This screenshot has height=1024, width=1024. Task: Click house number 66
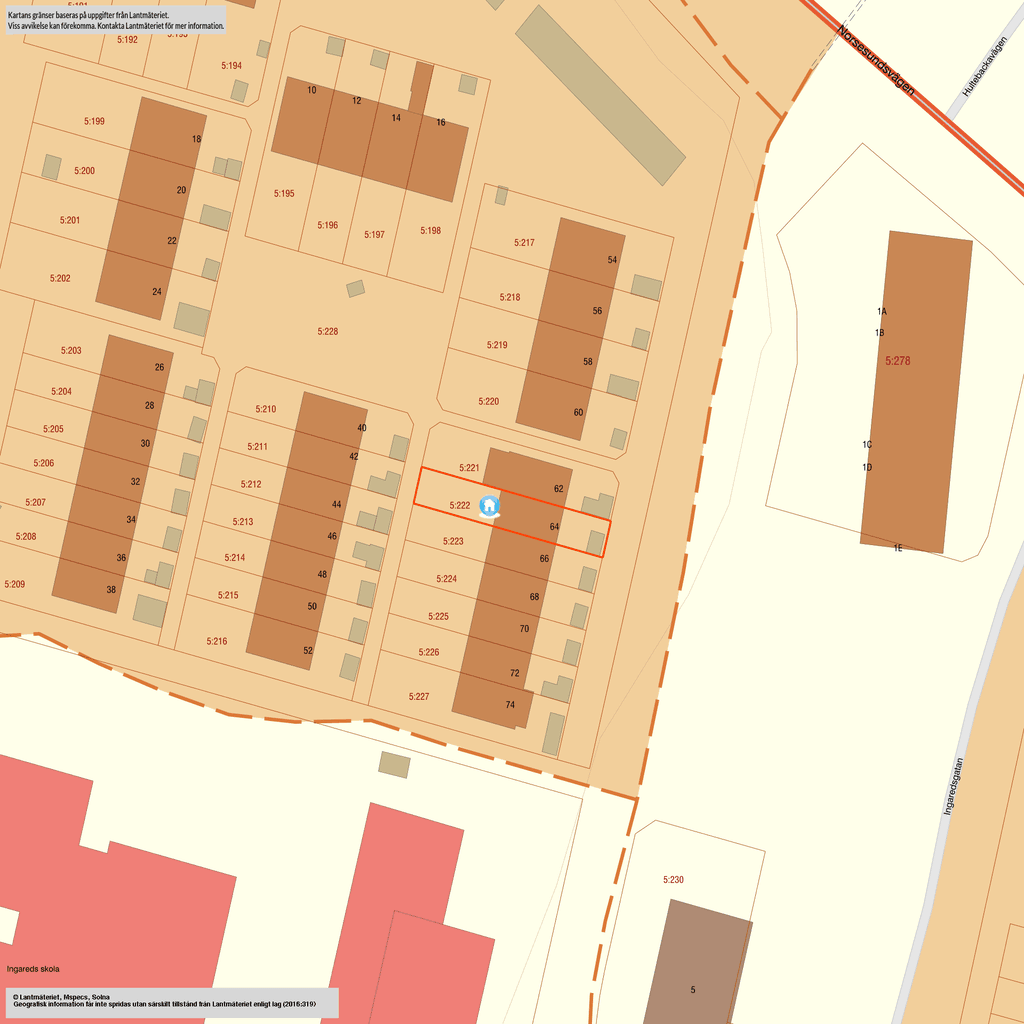[x=545, y=558]
